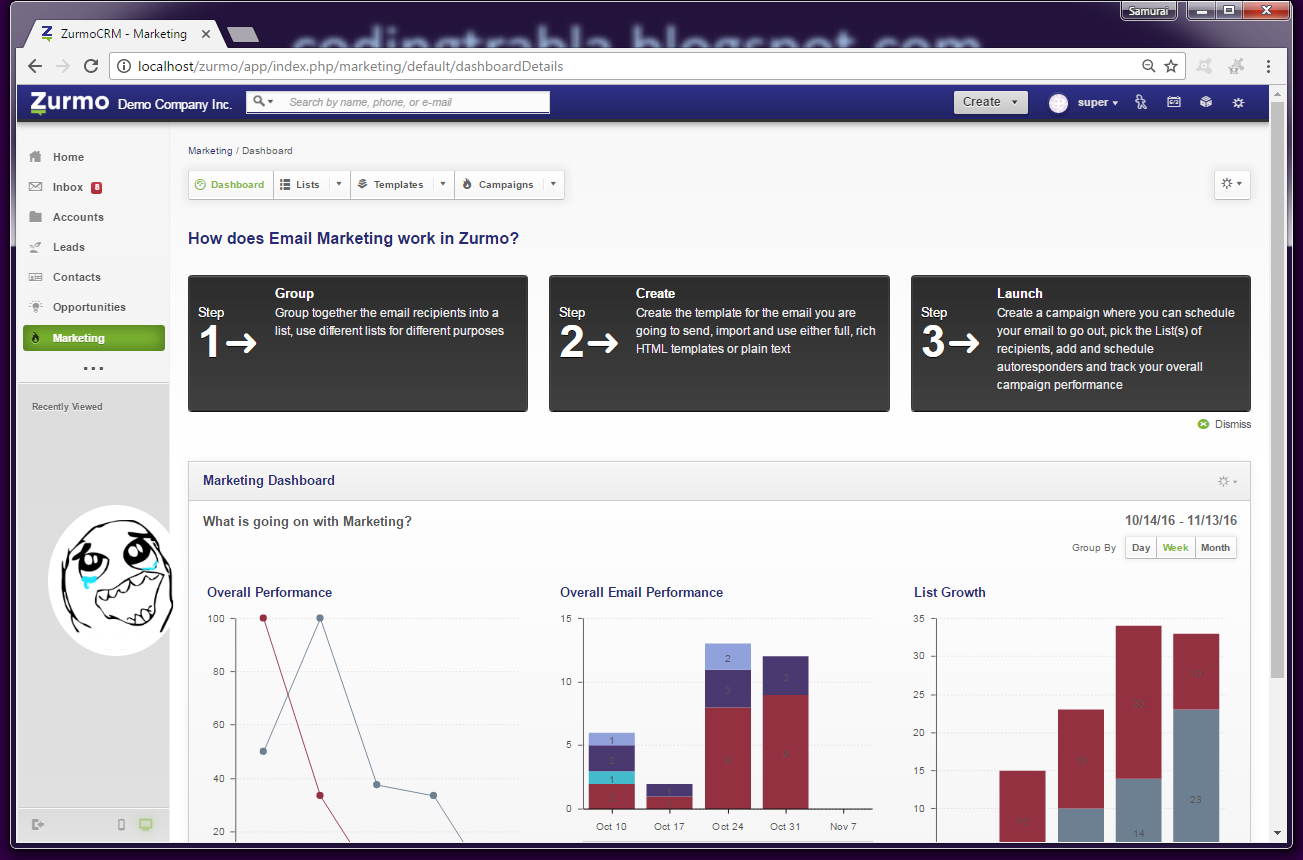Click the Opportunities lightbulb icon
1303x860 pixels.
pyautogui.click(x=36, y=307)
